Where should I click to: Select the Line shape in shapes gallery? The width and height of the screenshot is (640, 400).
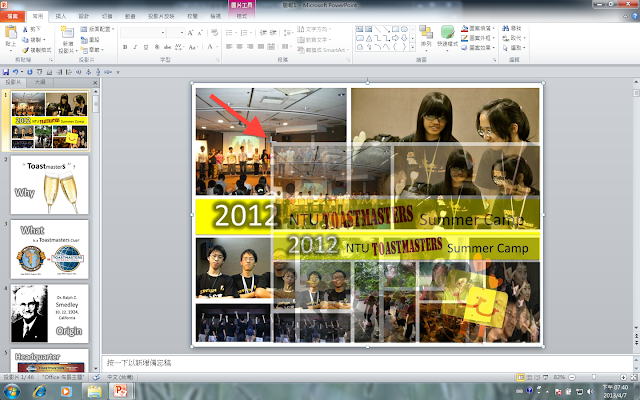378,29
